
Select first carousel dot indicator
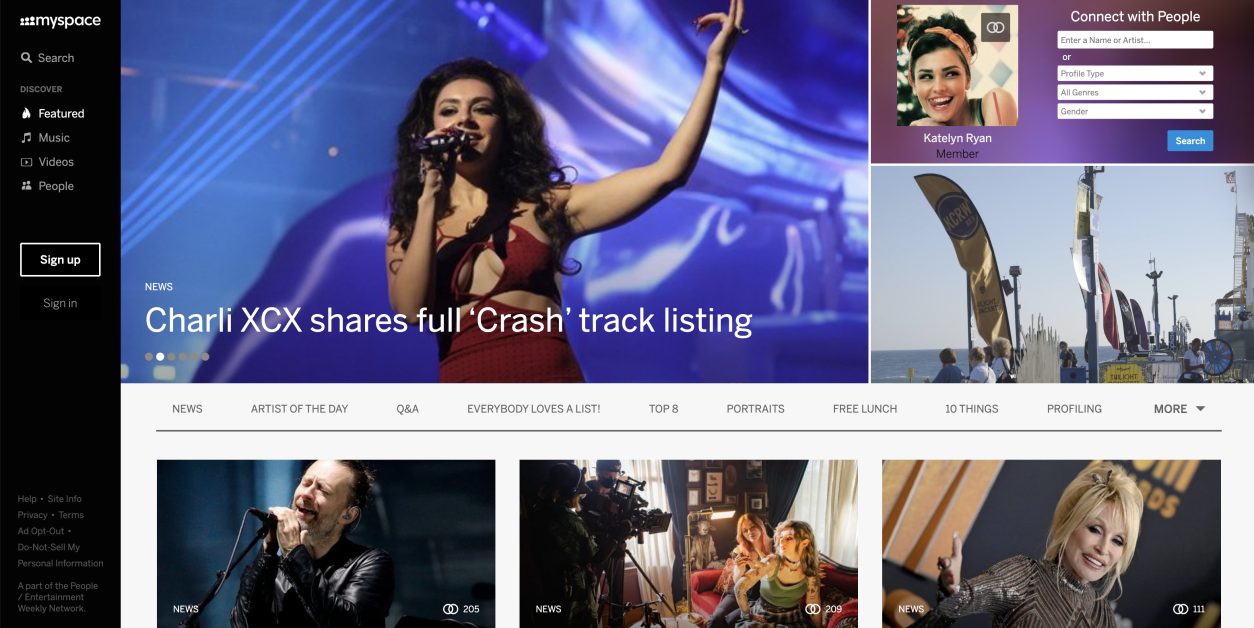click(149, 356)
